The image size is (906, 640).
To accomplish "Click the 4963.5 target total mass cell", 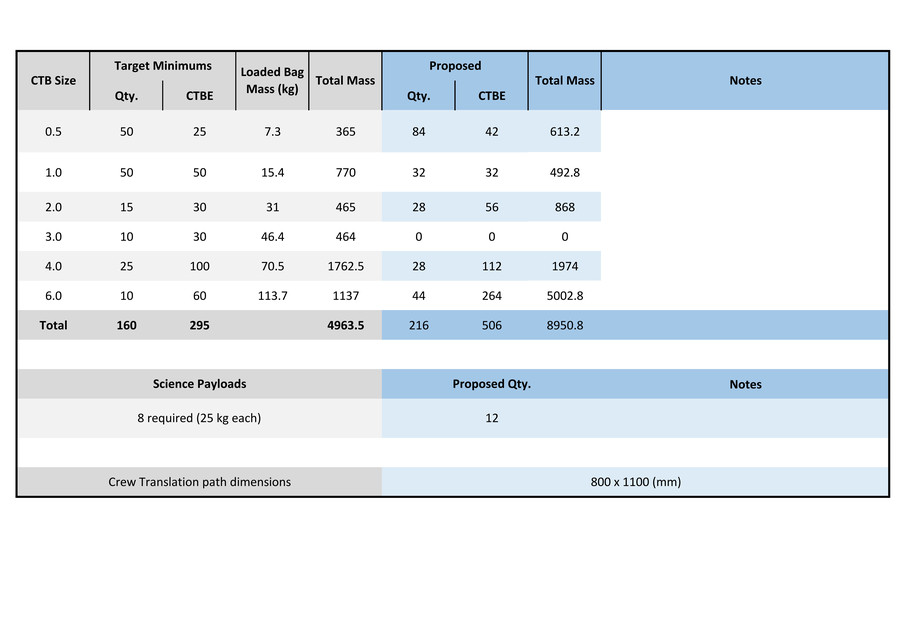I will [345, 325].
